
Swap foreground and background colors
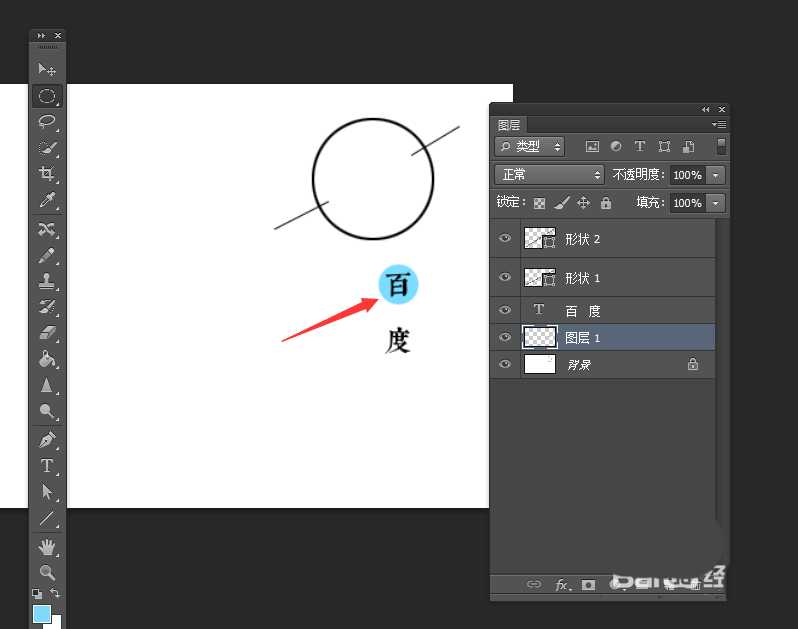[55, 593]
